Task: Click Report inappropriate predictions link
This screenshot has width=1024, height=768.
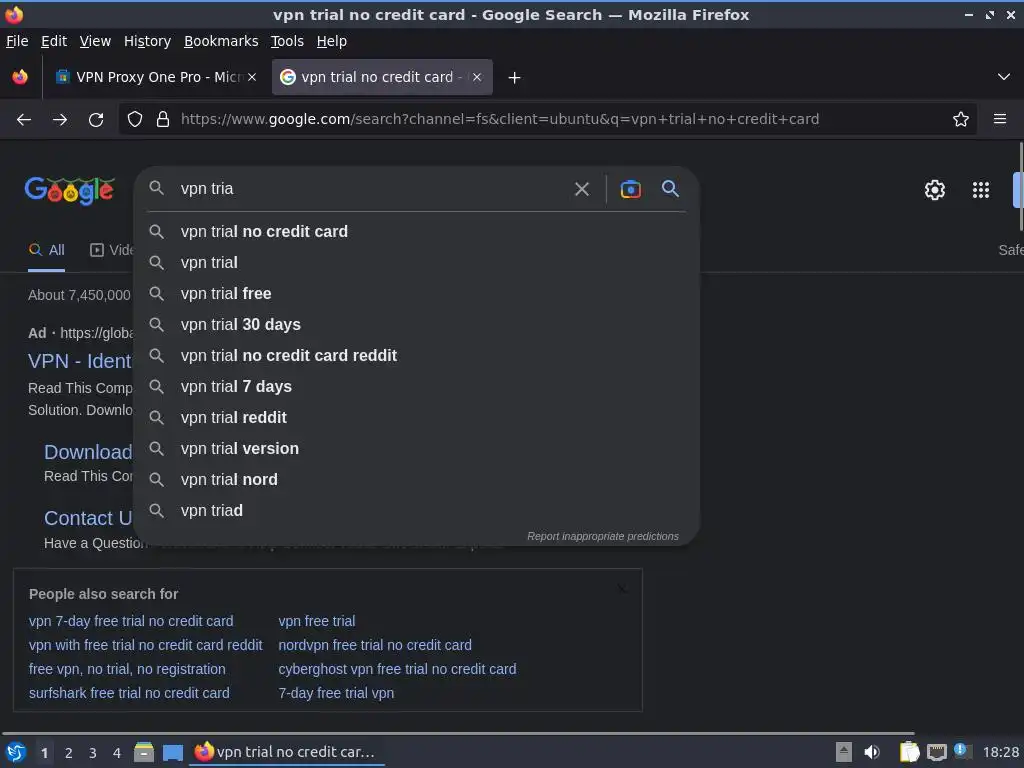Action: tap(603, 536)
